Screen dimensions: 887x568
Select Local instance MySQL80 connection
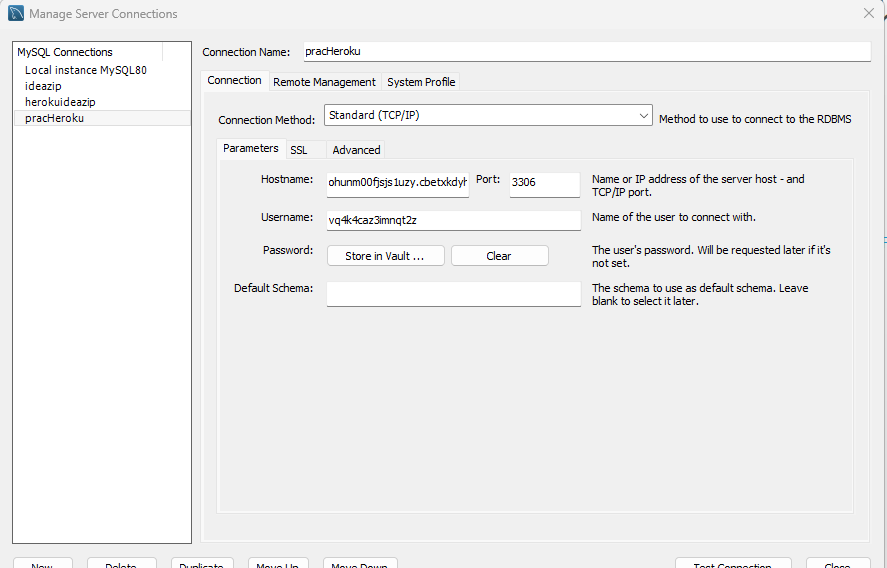pyautogui.click(x=85, y=70)
